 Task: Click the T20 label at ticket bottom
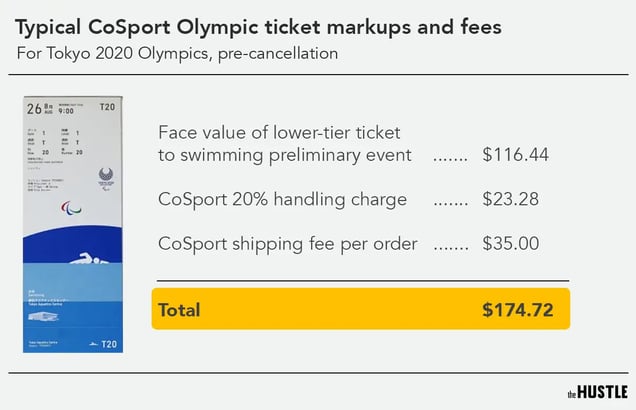pos(109,344)
